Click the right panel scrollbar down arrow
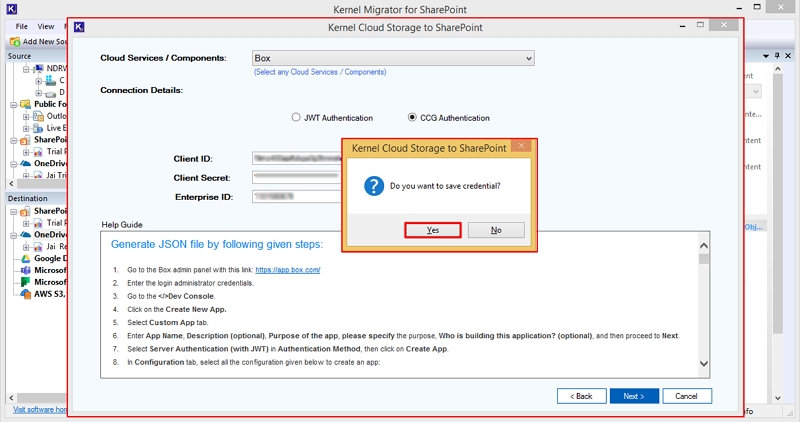 tap(778, 398)
